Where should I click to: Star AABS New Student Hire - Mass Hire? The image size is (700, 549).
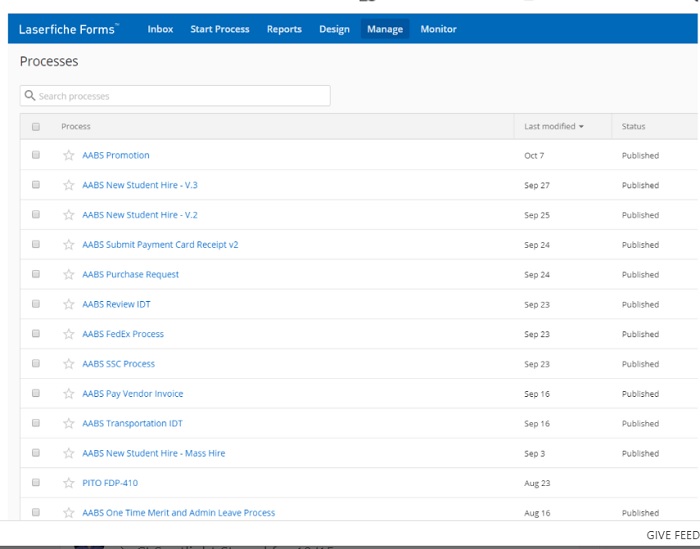point(68,453)
